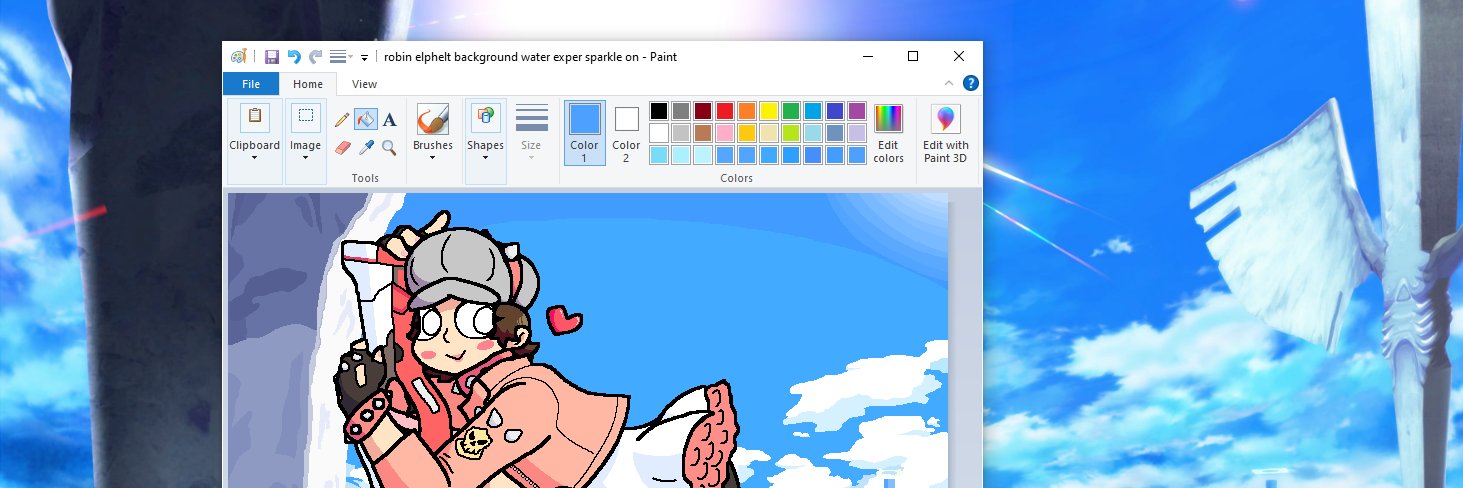This screenshot has height=488, width=1463.
Task: Open Edit colors dialog
Action: (x=888, y=134)
